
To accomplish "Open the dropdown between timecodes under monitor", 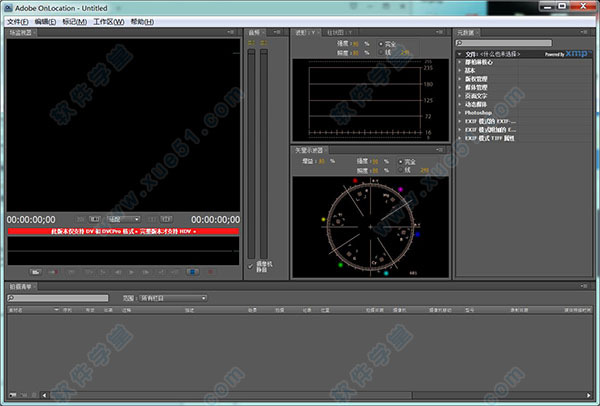I will [124, 219].
